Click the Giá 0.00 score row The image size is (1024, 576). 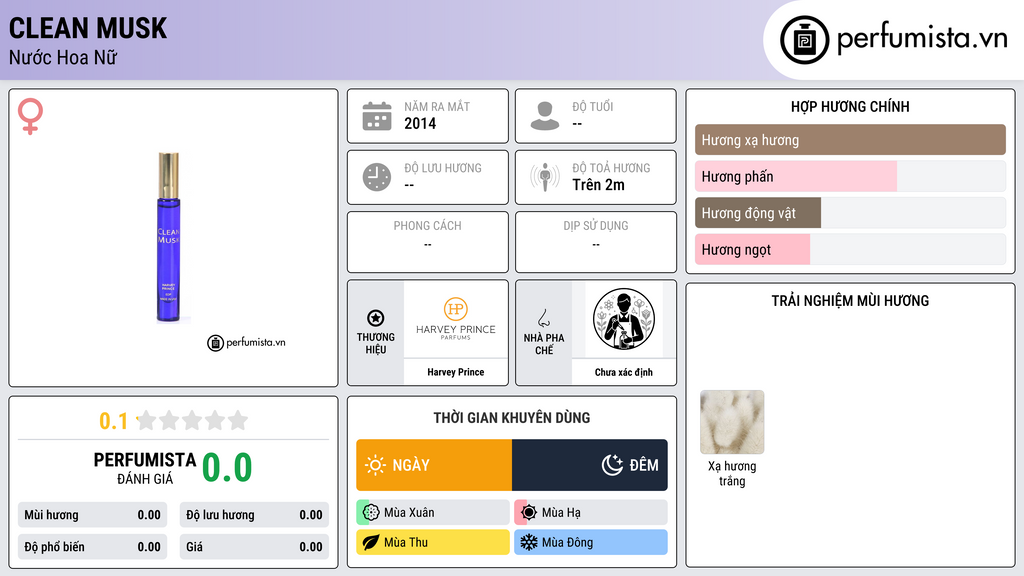pos(254,547)
